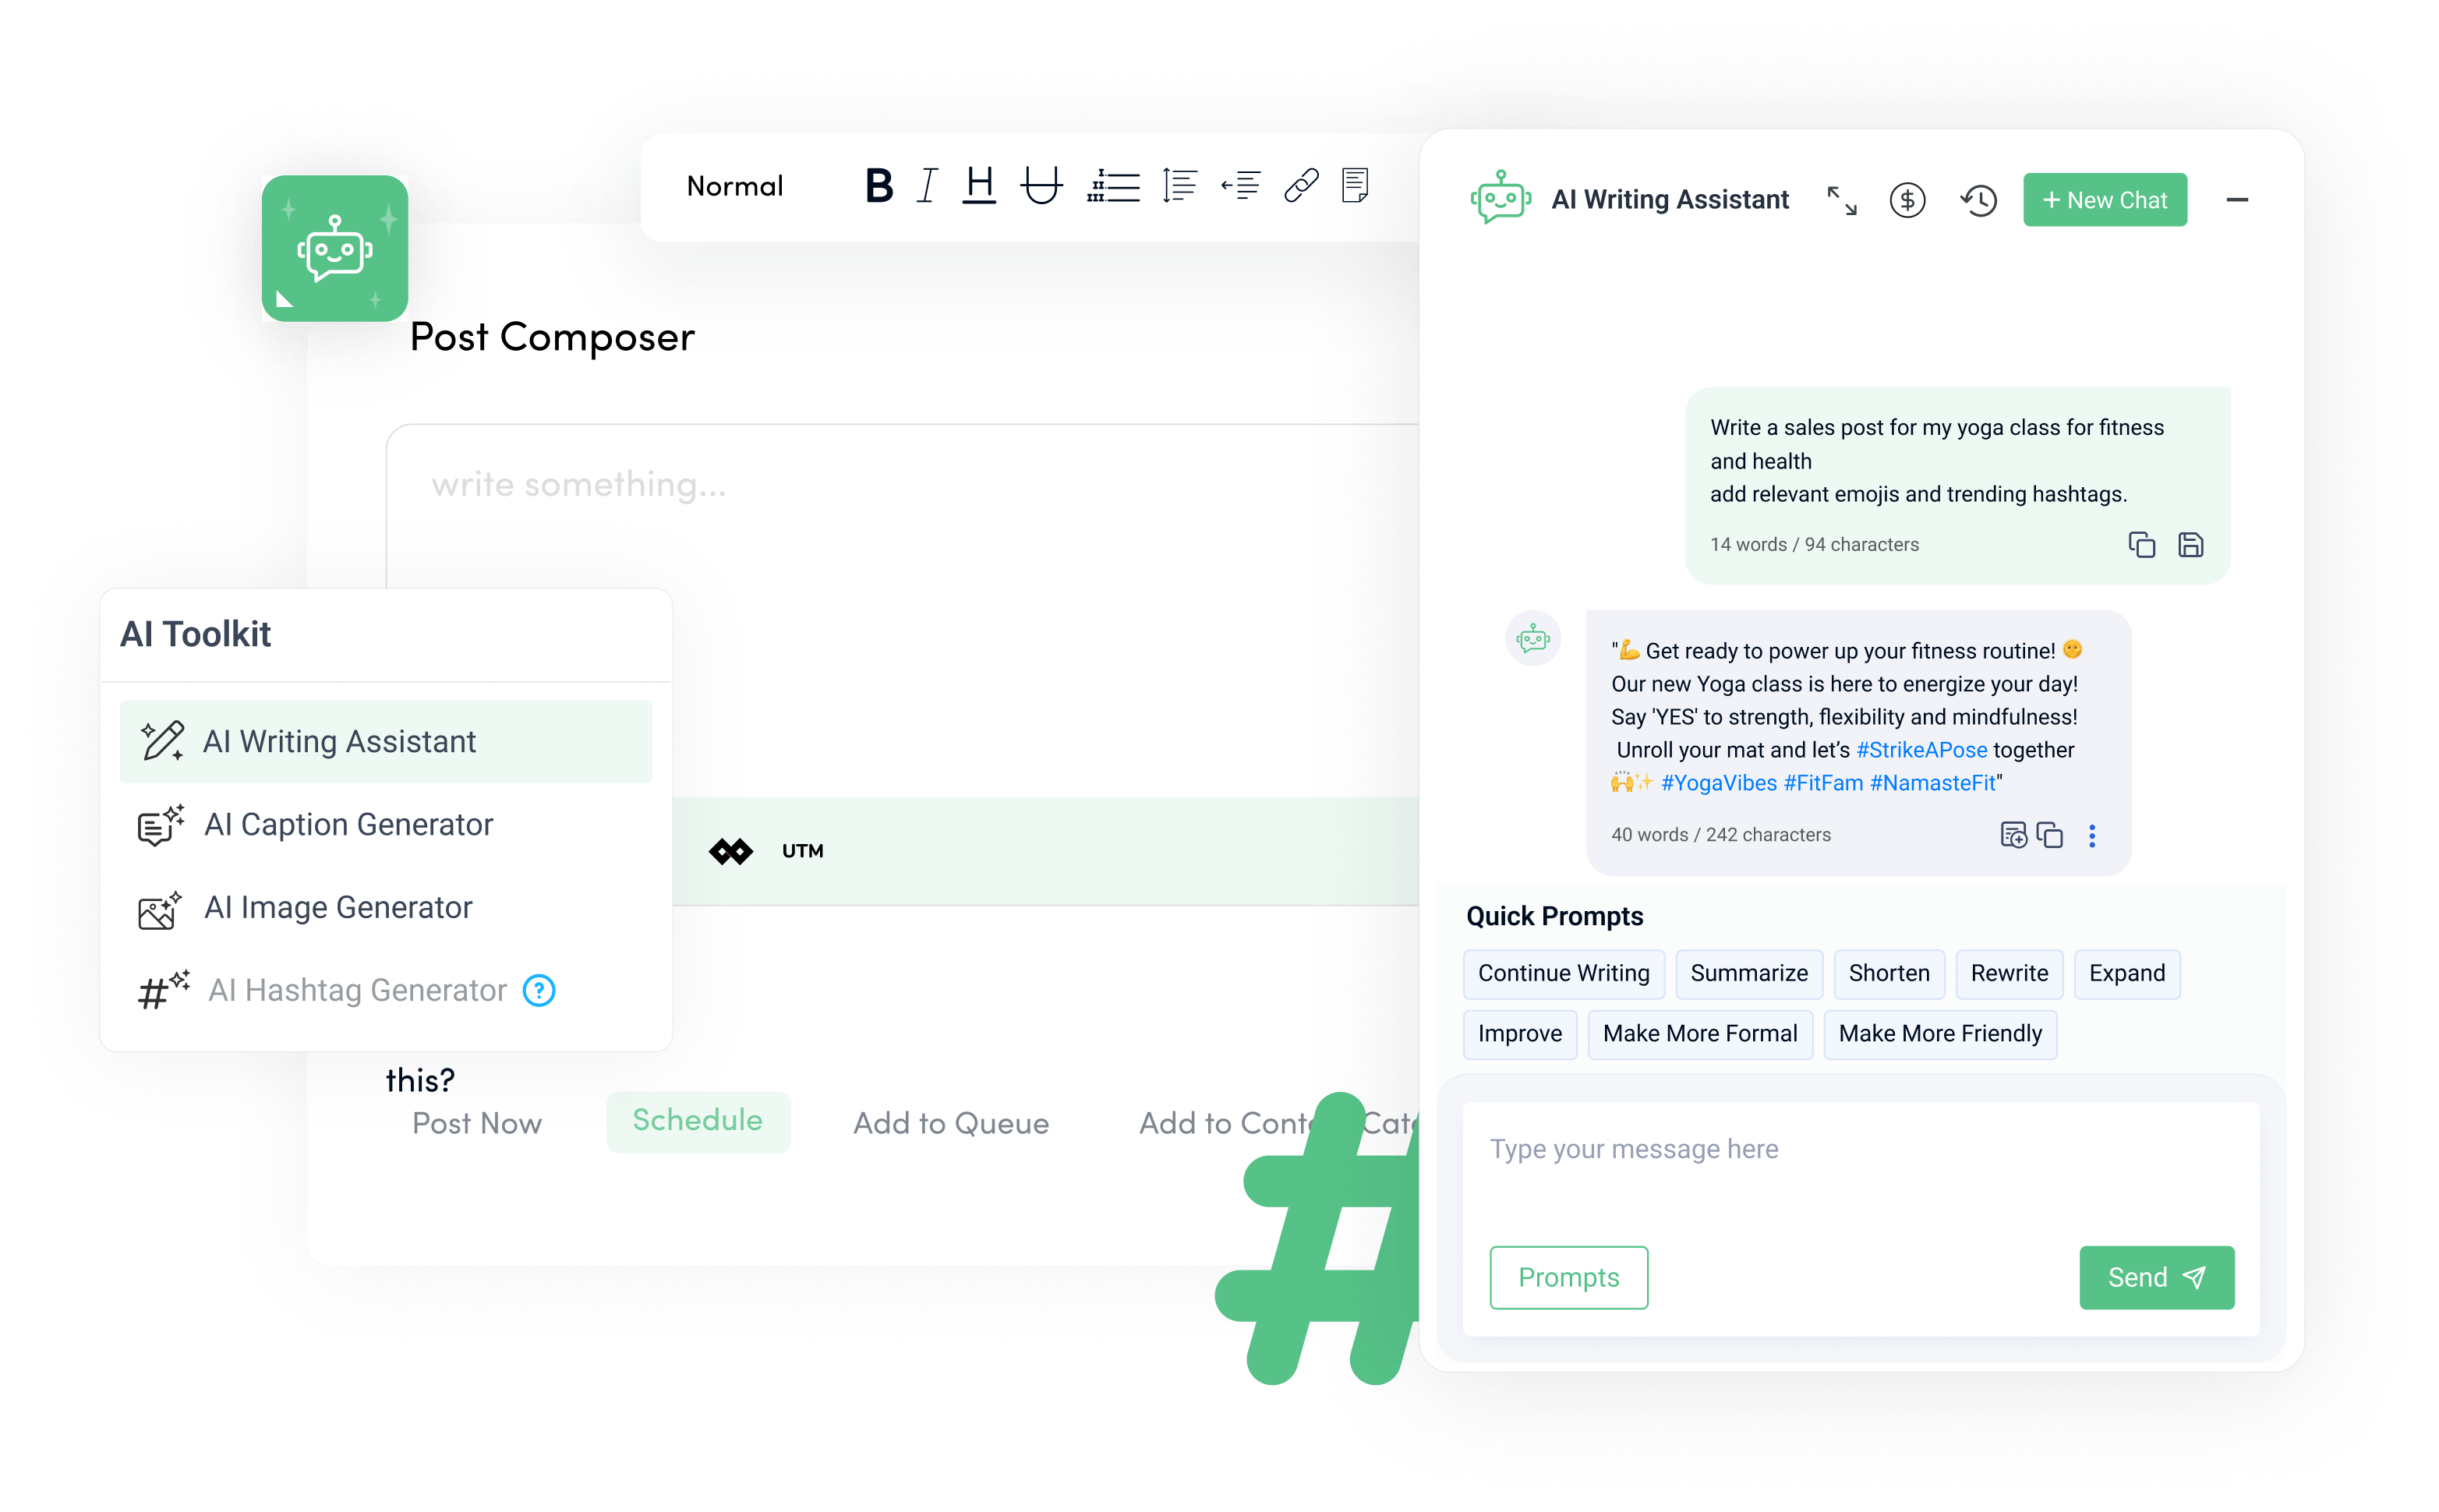Click the Link insertion icon
The image size is (2439, 1512).
point(1302,188)
